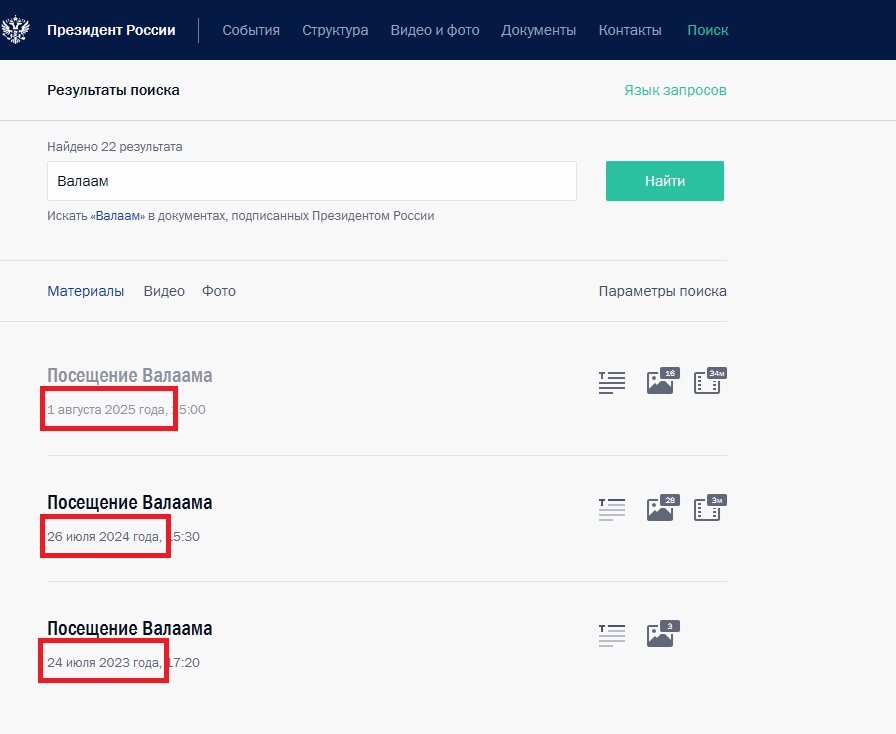This screenshot has width=896, height=734.
Task: Open photo icon for 24 июля 2023 result
Action: point(661,634)
